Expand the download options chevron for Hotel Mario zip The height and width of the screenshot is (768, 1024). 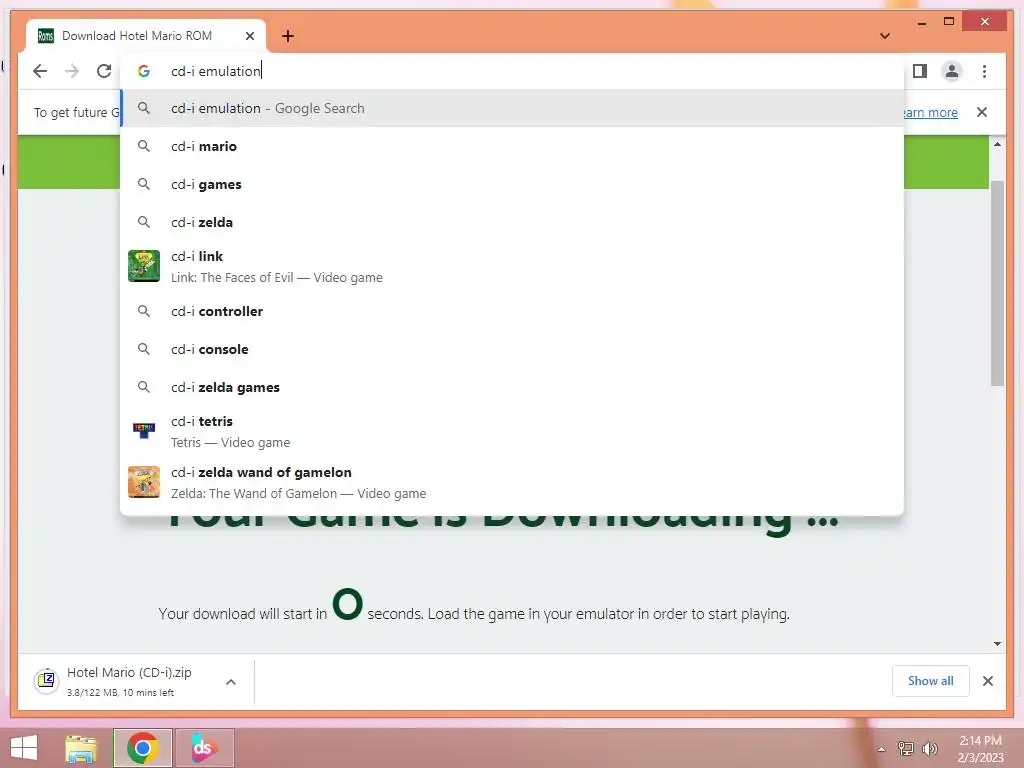(231, 682)
